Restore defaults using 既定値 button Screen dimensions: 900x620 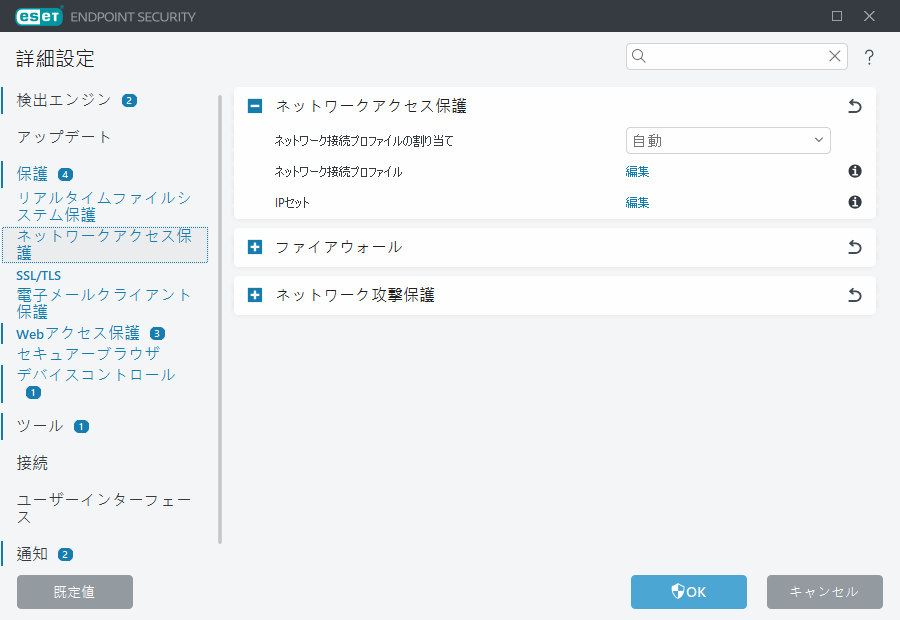click(74, 592)
